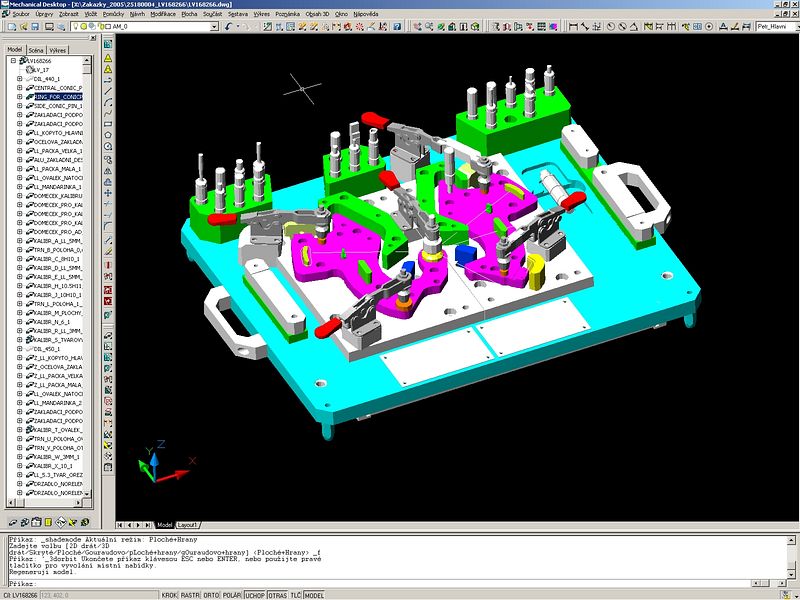Screen dimensions: 800x600
Task: Select the Circle tool in the vertical toolbar
Action: (x=108, y=146)
